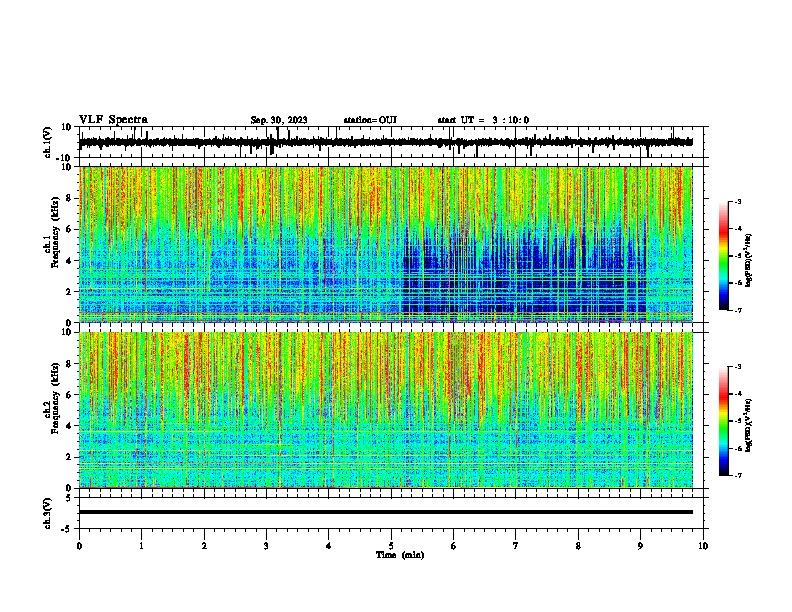
Task: Click the ch.1 colorbar log(PSD) label
Action: click(x=749, y=261)
